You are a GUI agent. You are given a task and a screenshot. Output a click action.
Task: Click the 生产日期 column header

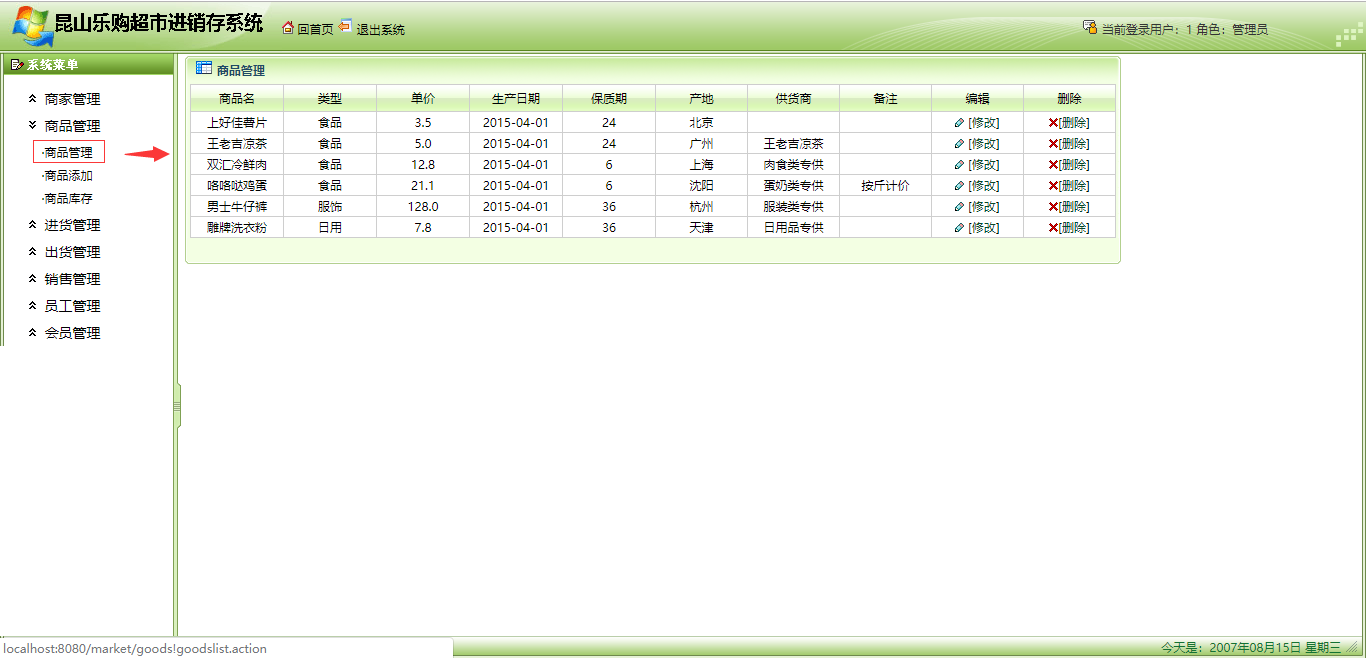(x=516, y=98)
